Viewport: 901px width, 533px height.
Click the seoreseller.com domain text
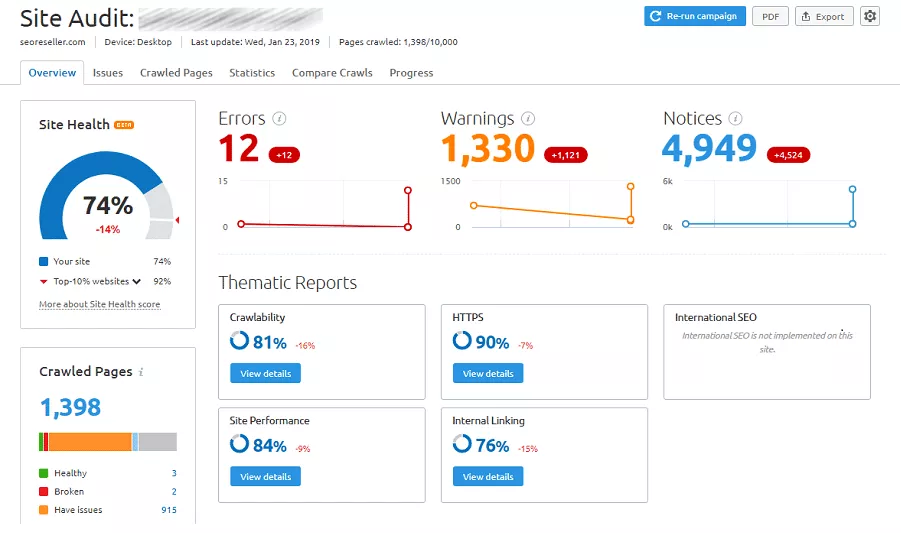point(52,42)
